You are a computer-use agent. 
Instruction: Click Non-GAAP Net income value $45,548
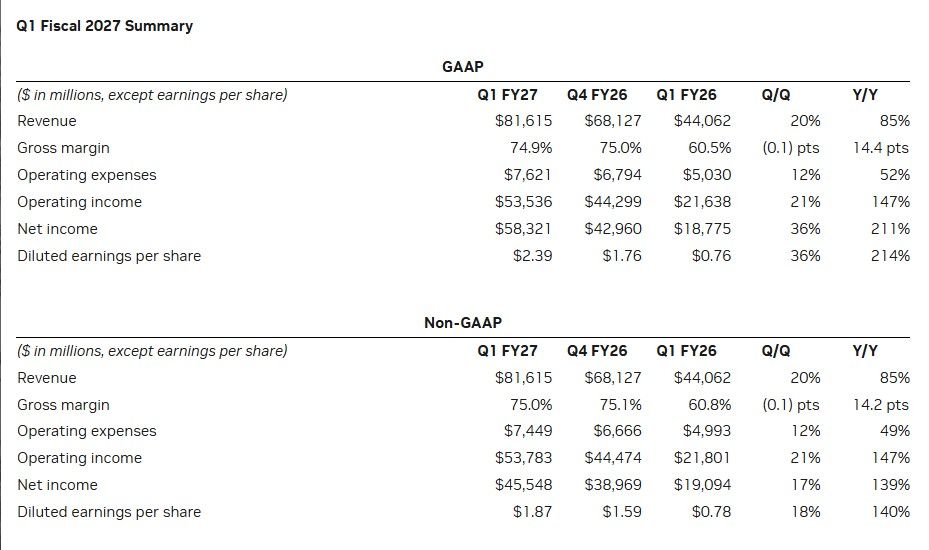[523, 485]
